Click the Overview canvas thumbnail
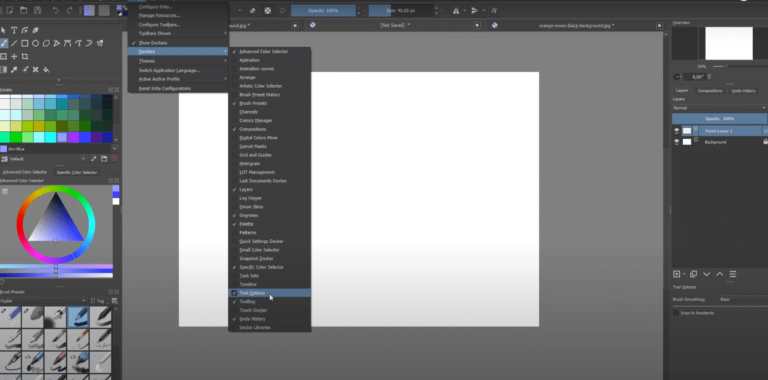The height and width of the screenshot is (380, 768). pyautogui.click(x=729, y=43)
